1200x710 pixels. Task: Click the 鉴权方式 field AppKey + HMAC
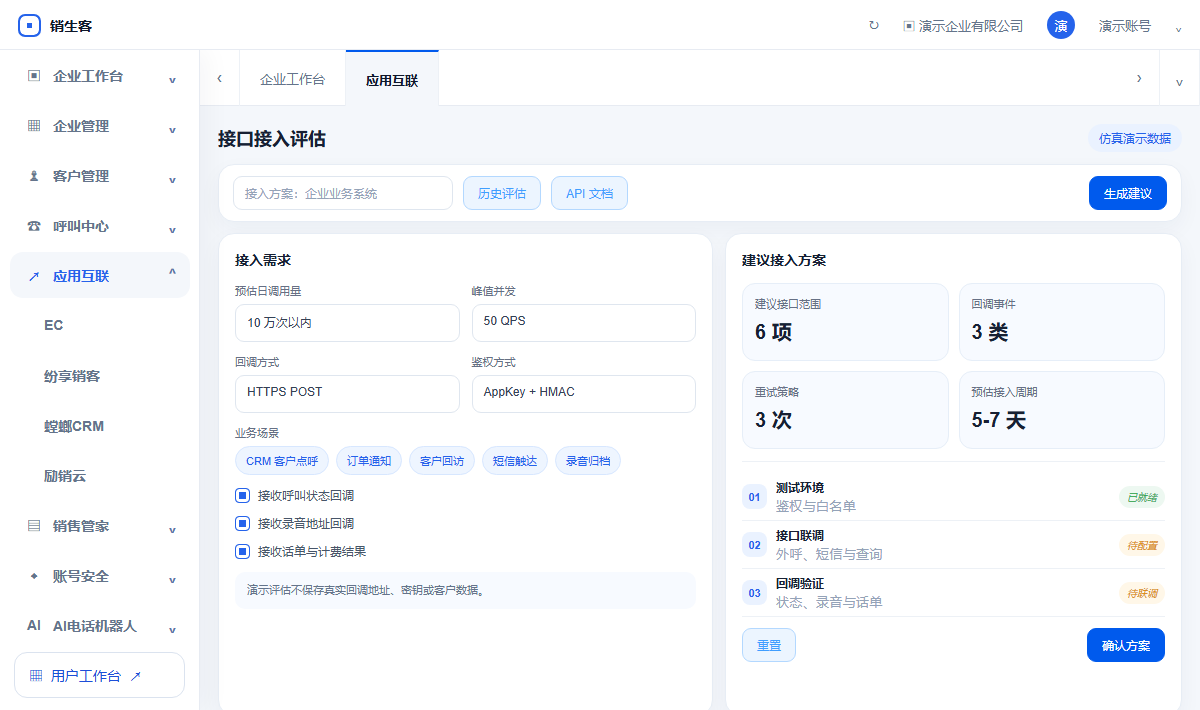pos(584,393)
